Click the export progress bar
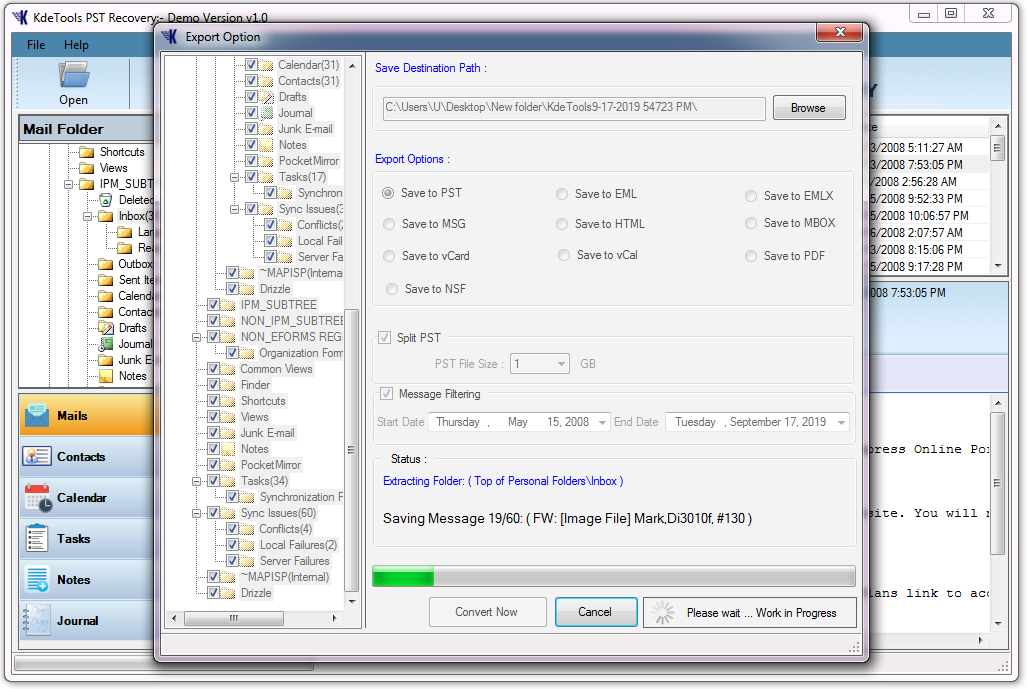The height and width of the screenshot is (689, 1027). click(x=611, y=575)
